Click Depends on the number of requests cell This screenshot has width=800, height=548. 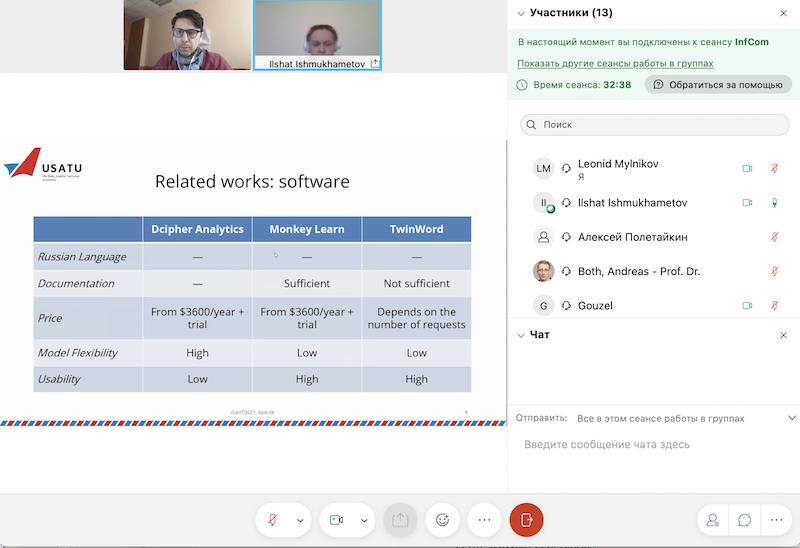pos(416,318)
